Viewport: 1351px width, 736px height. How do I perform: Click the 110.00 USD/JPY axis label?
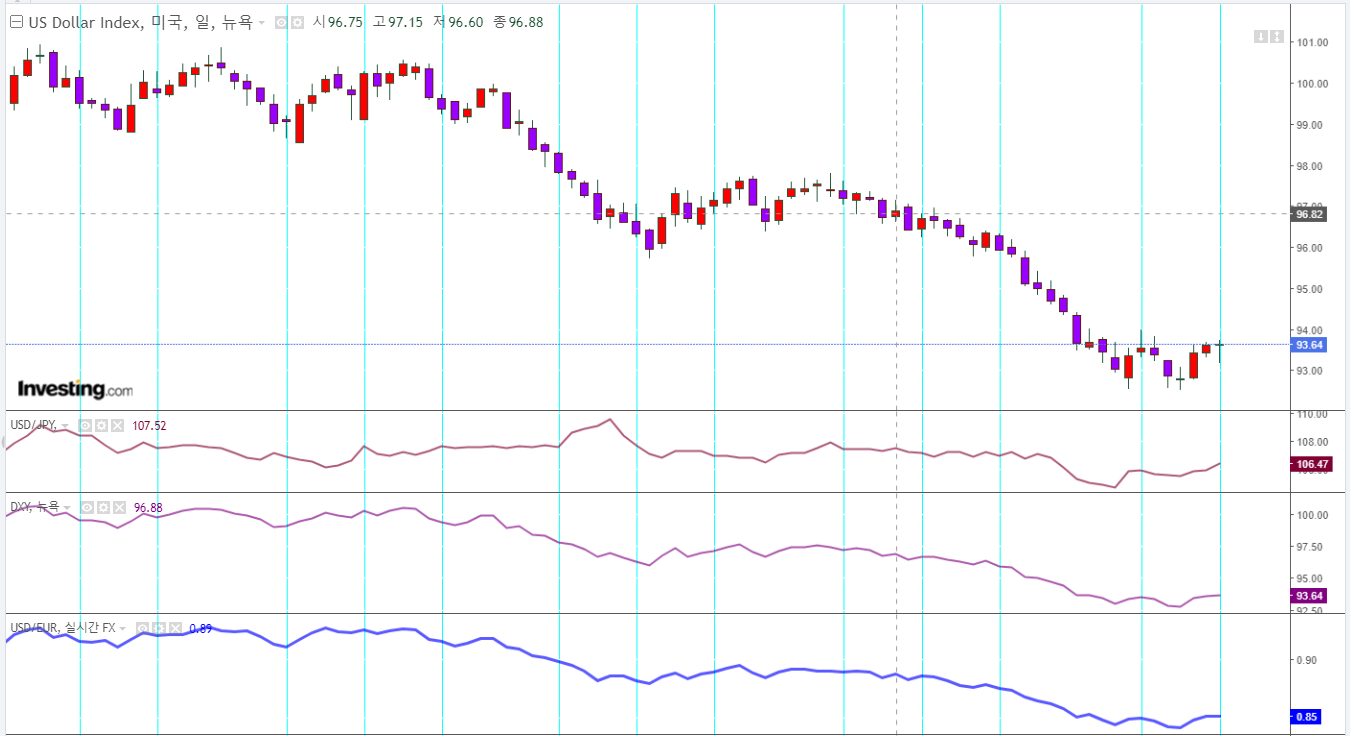(1312, 414)
